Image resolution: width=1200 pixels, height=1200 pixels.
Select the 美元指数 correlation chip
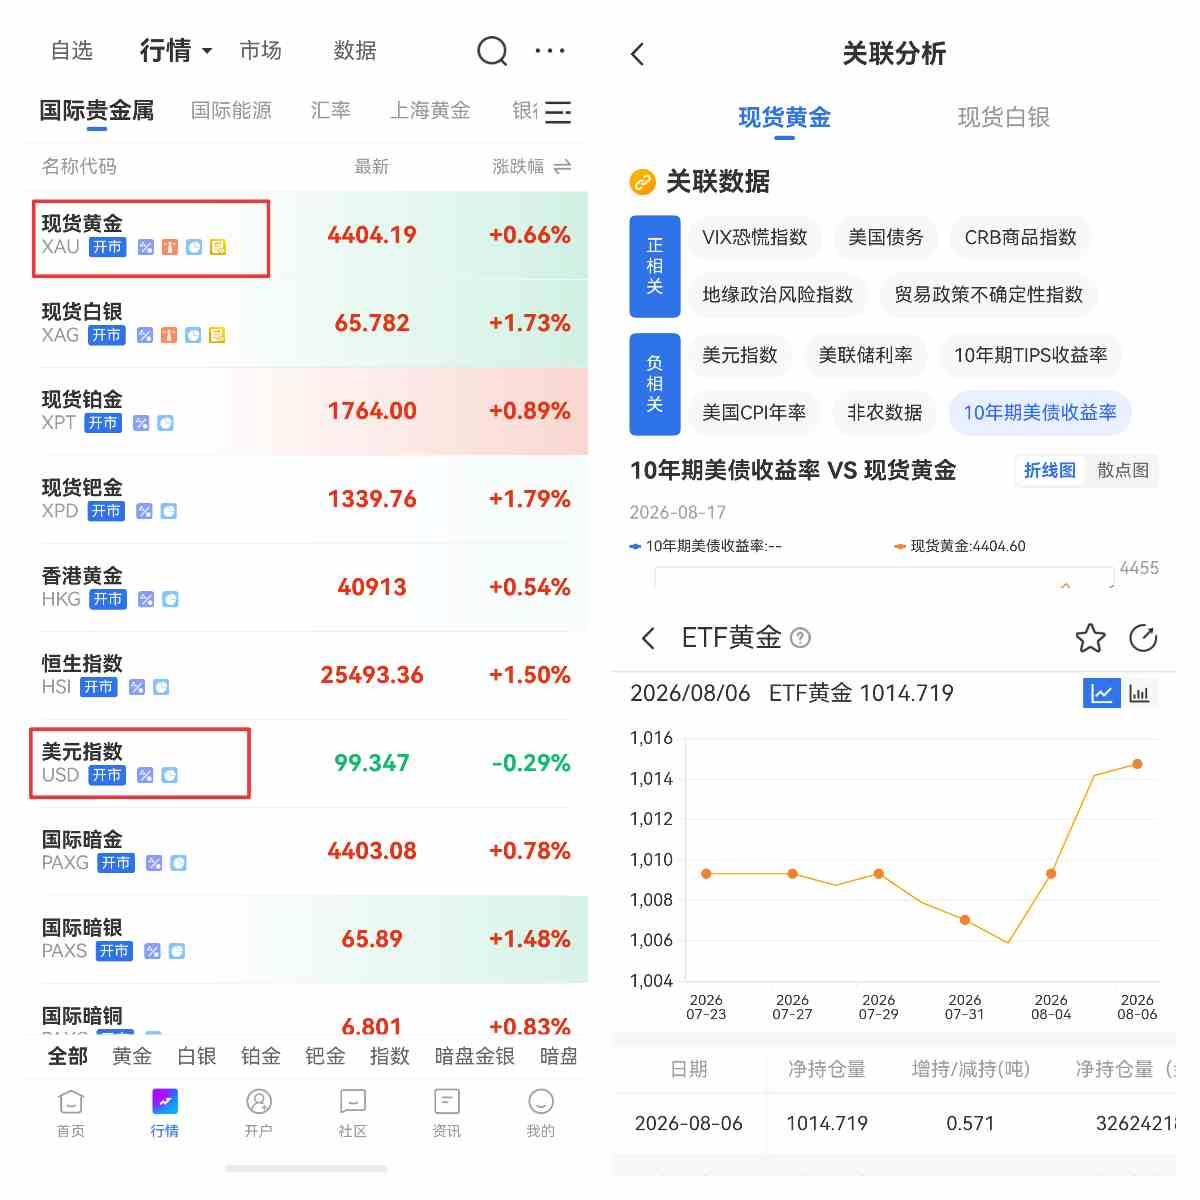tap(740, 355)
